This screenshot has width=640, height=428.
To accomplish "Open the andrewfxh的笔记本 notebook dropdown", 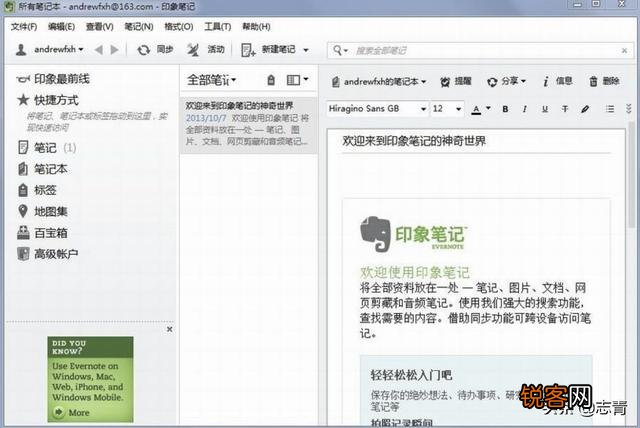I will (379, 82).
